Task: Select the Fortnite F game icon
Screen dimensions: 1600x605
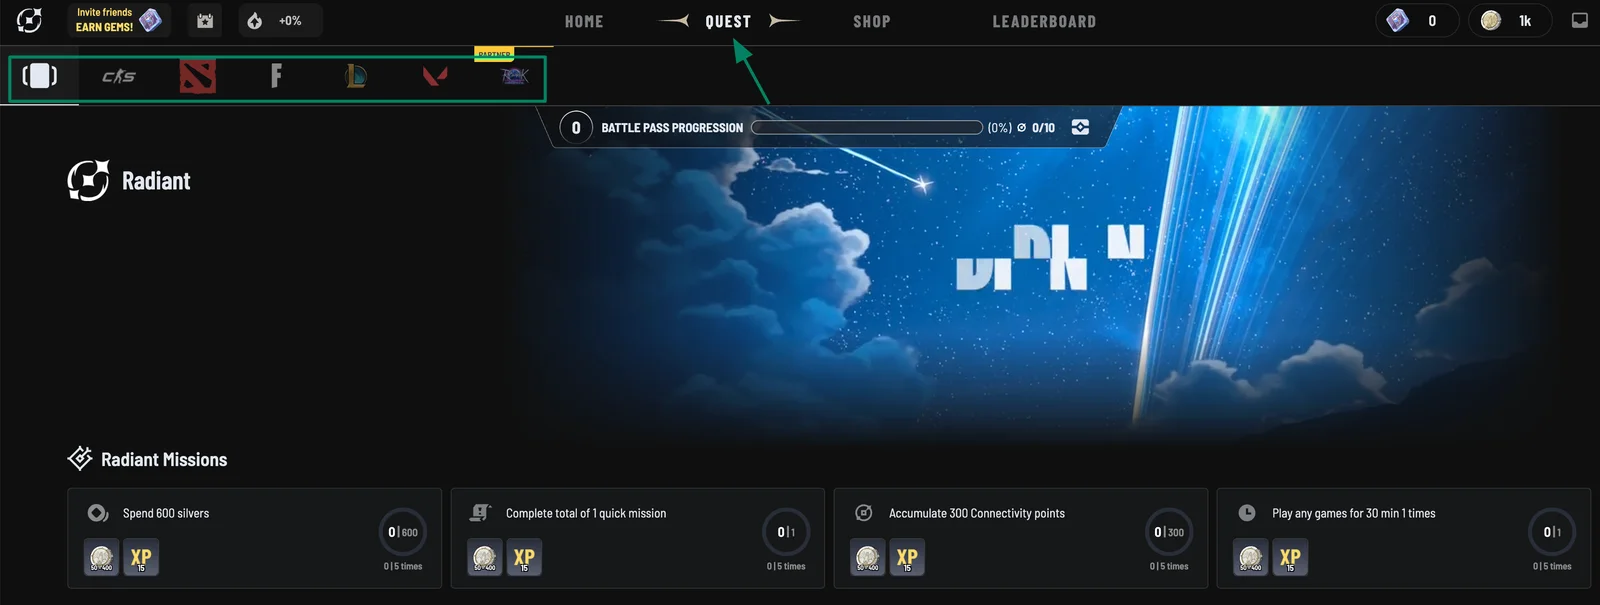Action: (x=276, y=76)
